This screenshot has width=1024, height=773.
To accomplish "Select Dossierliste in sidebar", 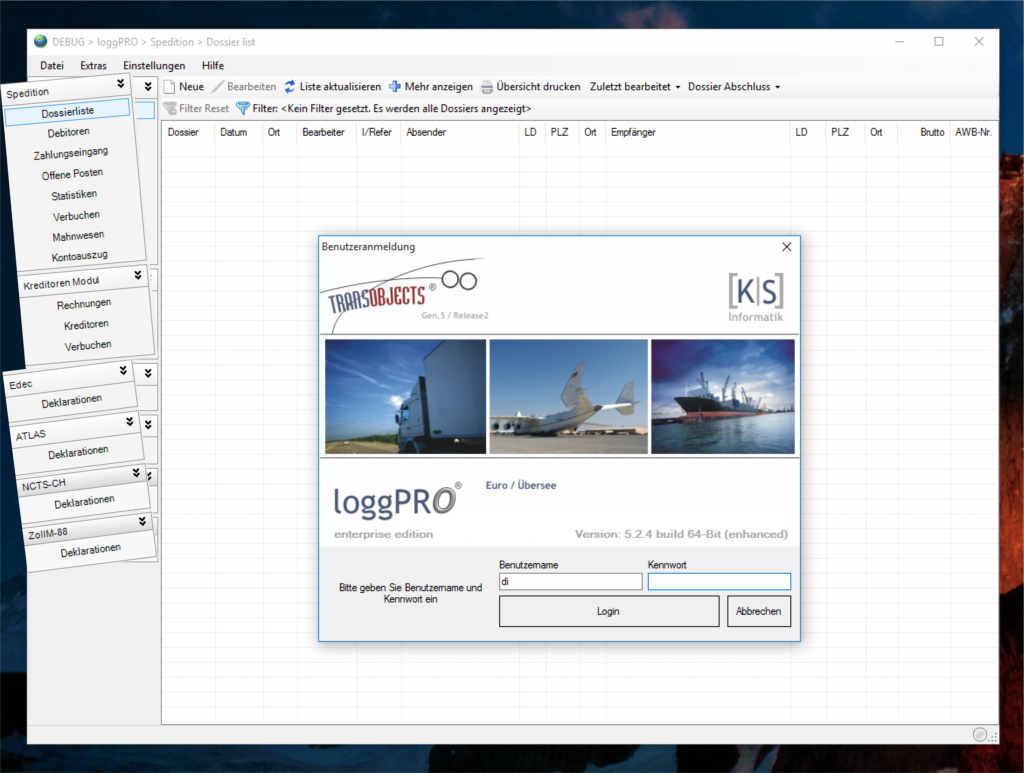I will click(x=67, y=112).
